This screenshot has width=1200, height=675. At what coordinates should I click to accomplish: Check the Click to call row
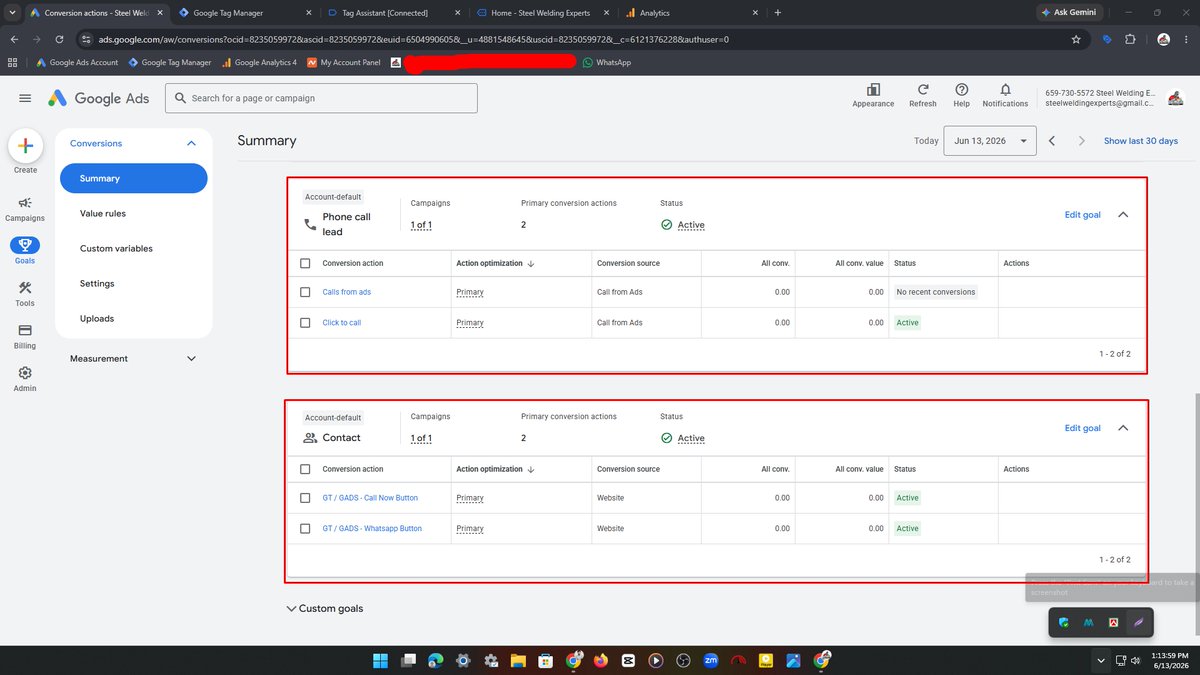tap(305, 323)
